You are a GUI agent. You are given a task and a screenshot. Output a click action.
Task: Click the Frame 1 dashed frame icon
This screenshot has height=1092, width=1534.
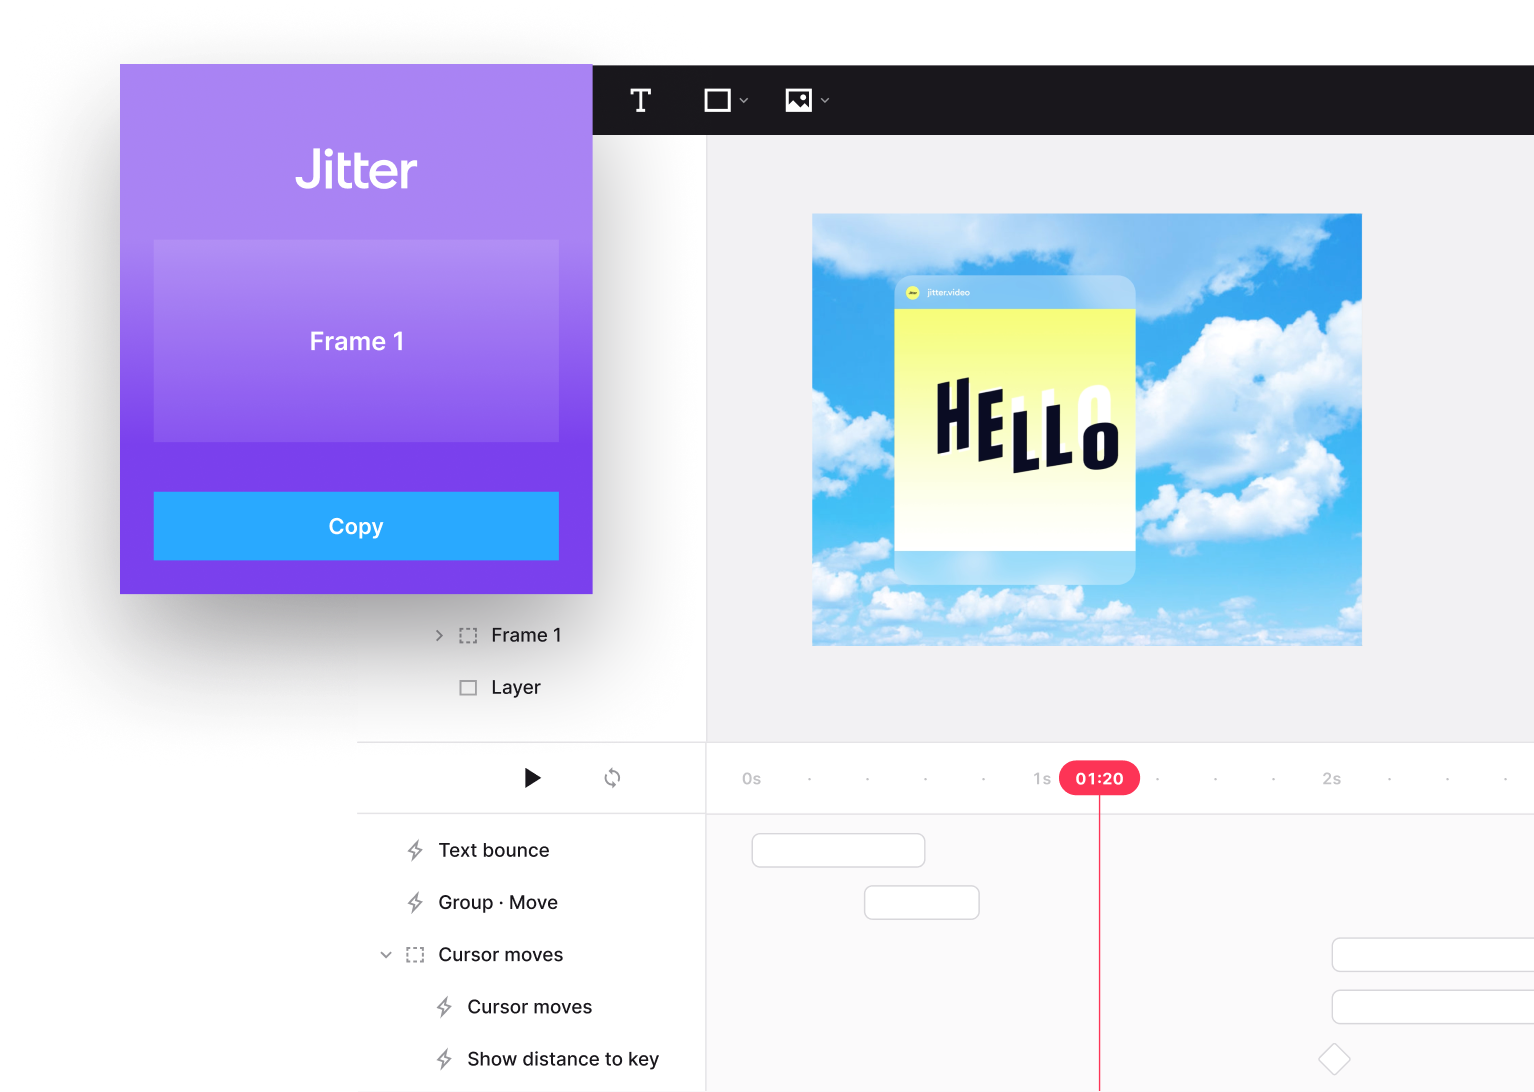pyautogui.click(x=468, y=636)
